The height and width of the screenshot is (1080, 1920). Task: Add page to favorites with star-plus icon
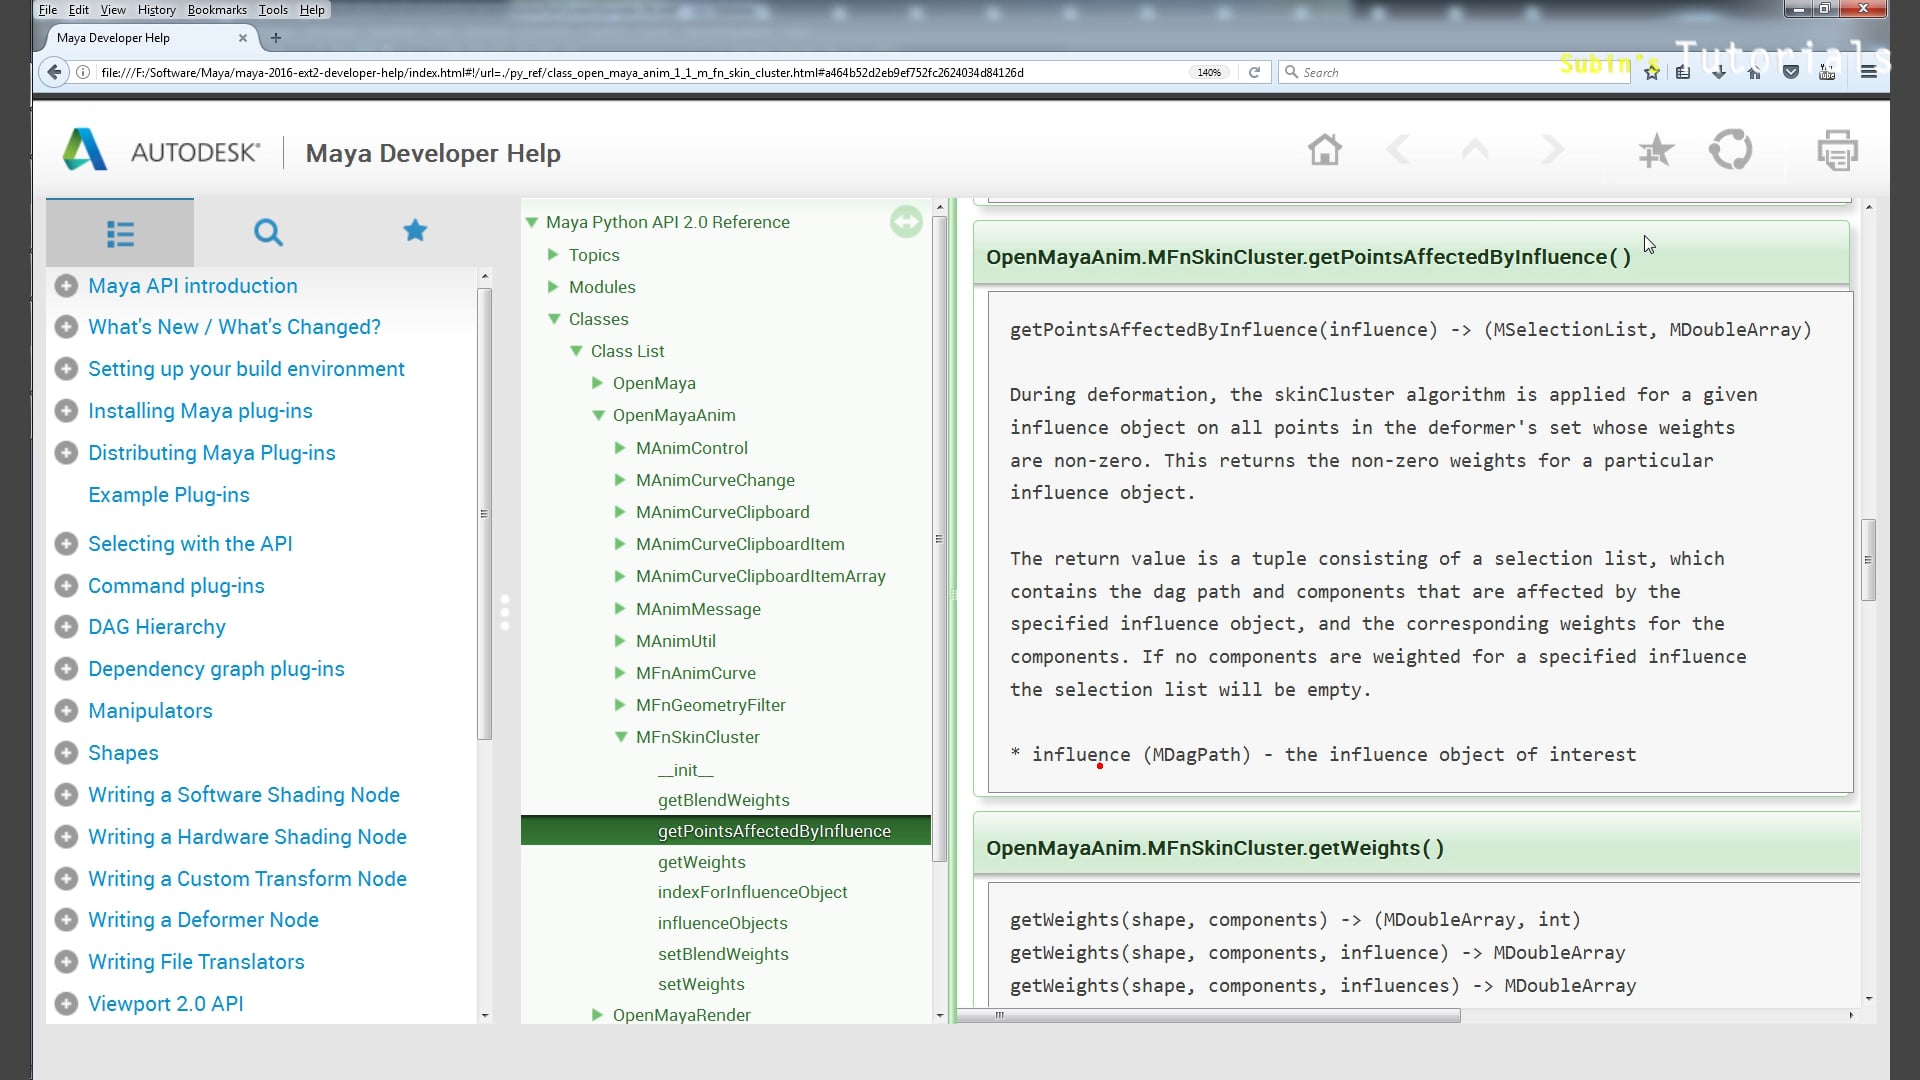point(1655,151)
